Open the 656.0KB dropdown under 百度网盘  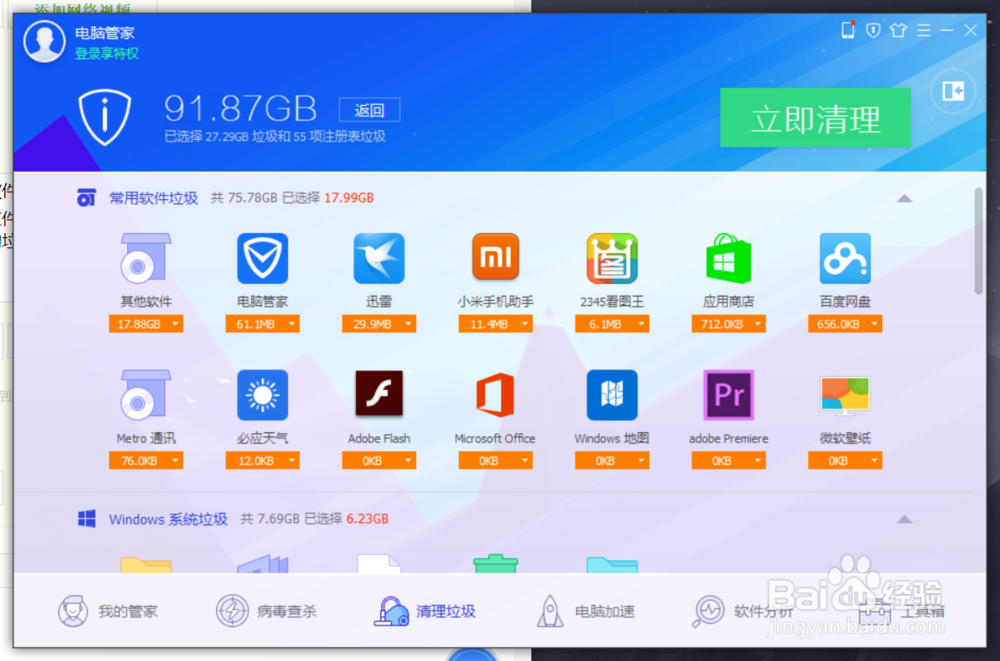click(845, 324)
